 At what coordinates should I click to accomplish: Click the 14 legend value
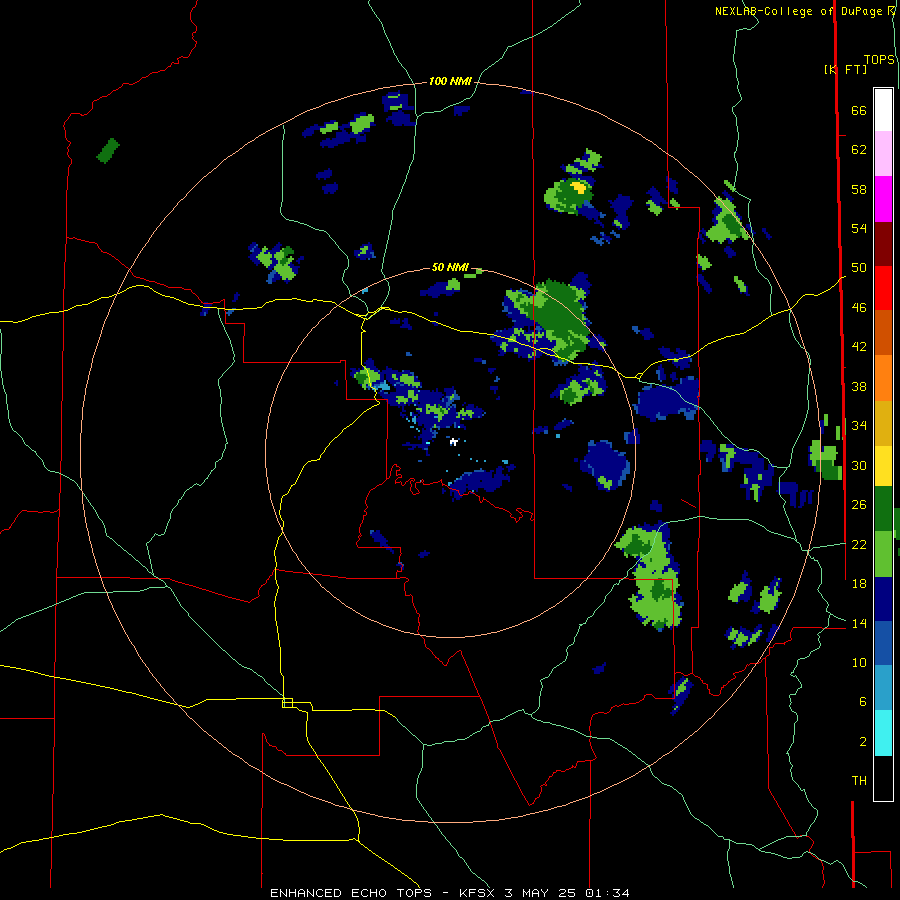(x=859, y=623)
